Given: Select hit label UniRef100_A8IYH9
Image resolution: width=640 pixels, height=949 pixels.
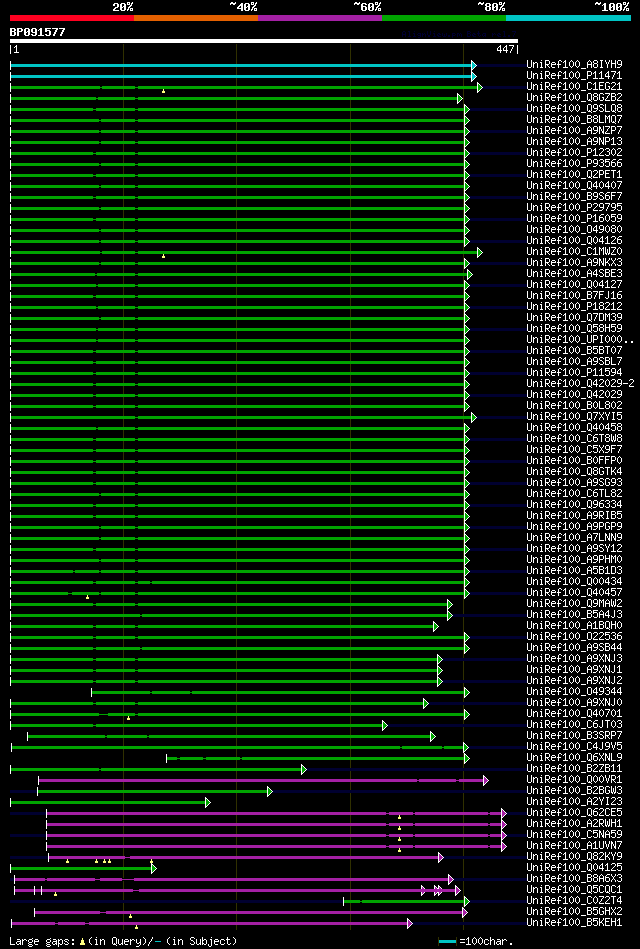Looking at the screenshot, I should [575, 65].
